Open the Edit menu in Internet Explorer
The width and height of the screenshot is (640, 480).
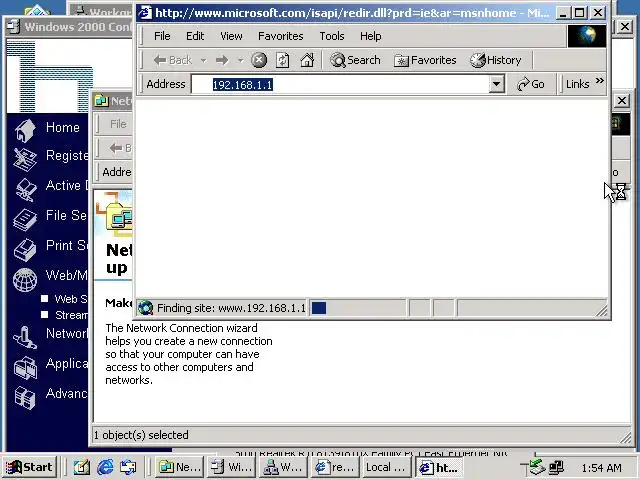pos(195,36)
